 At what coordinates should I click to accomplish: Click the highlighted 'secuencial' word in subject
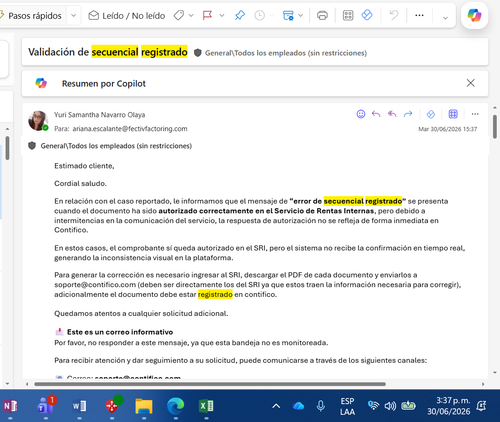(x=115, y=52)
